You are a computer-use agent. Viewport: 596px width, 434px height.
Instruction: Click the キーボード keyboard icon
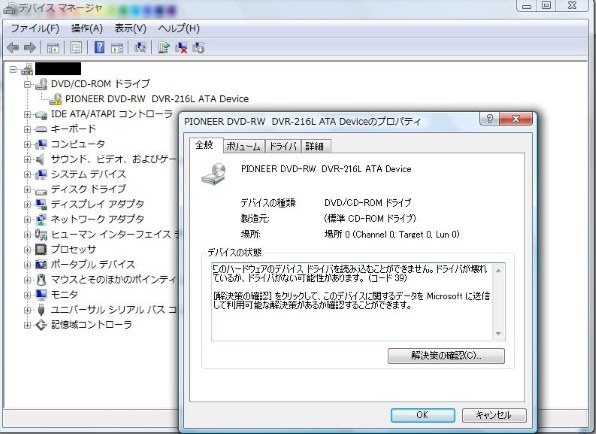point(41,129)
